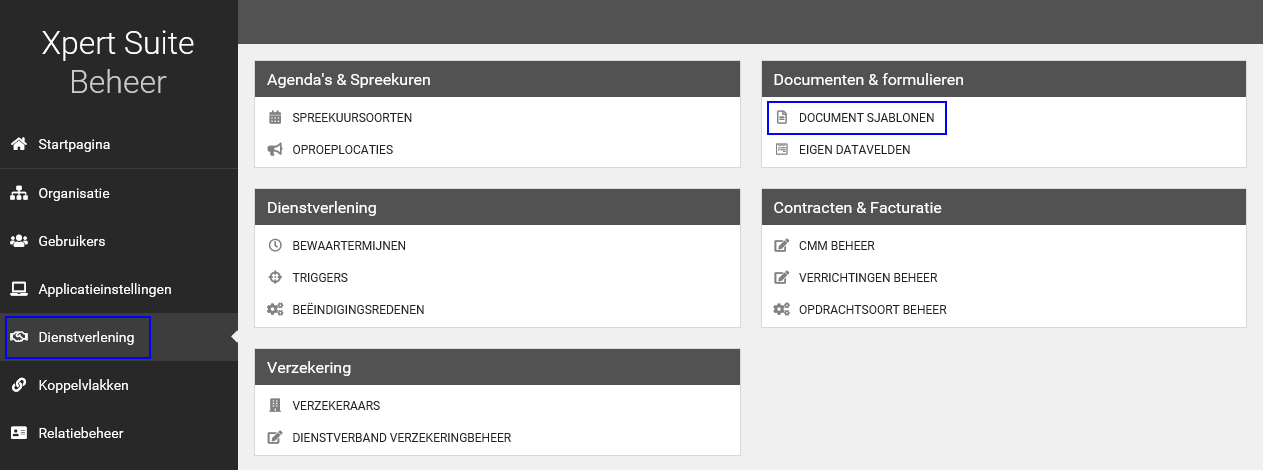The width and height of the screenshot is (1263, 470).
Task: Click the handshake icon beside Dienstverlening
Action: coord(18,337)
